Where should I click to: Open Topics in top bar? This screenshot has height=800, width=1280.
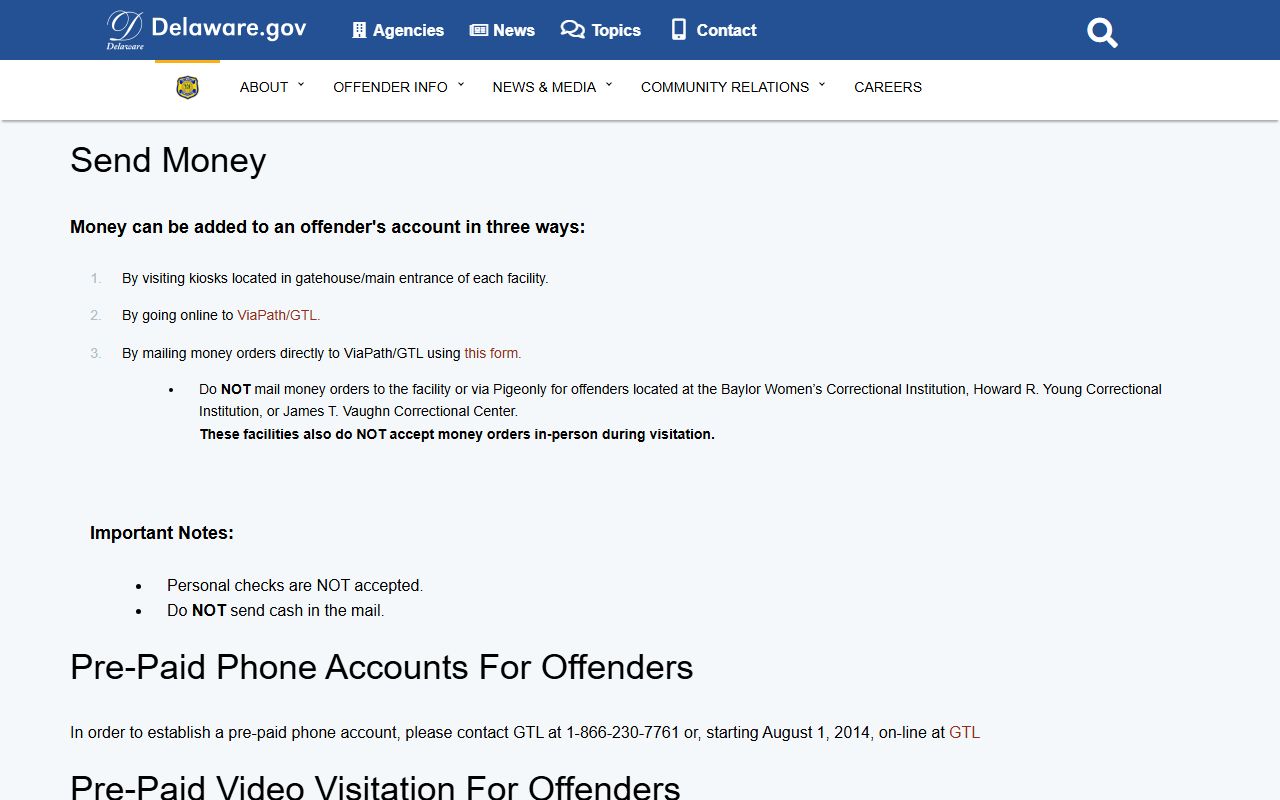616,30
